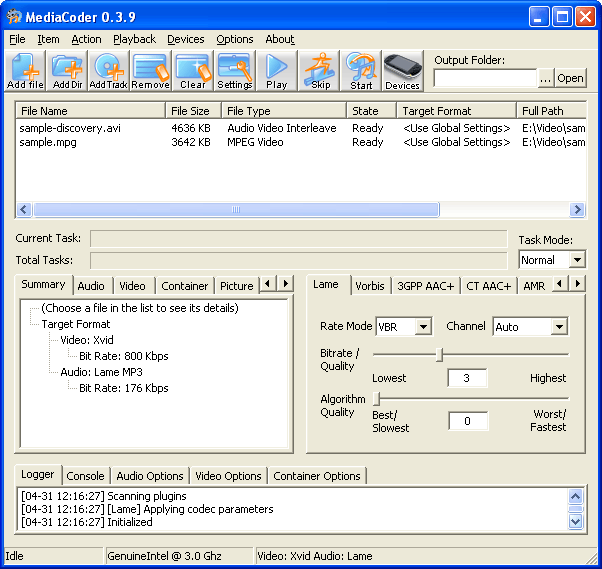Open Settings toolbox icon
The width and height of the screenshot is (602, 569).
(x=235, y=71)
